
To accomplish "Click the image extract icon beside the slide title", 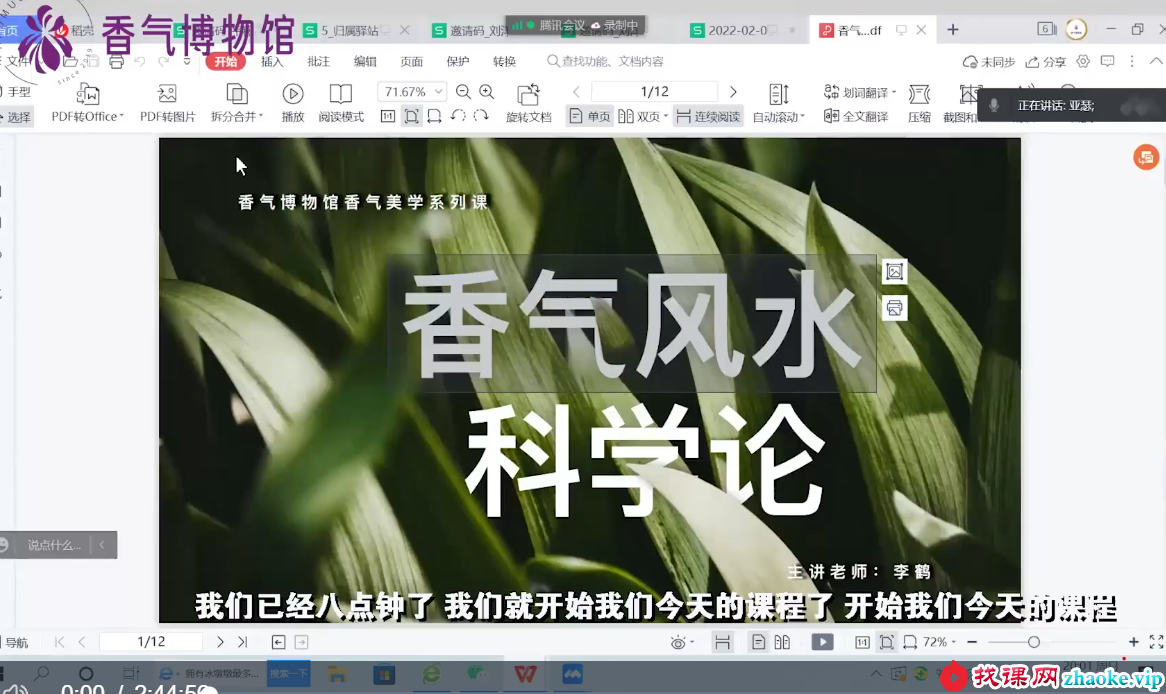I will tap(894, 272).
